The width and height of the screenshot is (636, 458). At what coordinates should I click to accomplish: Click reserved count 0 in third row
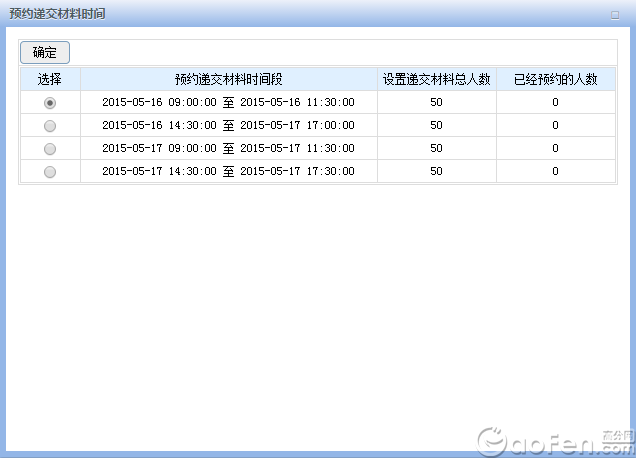[x=555, y=148]
